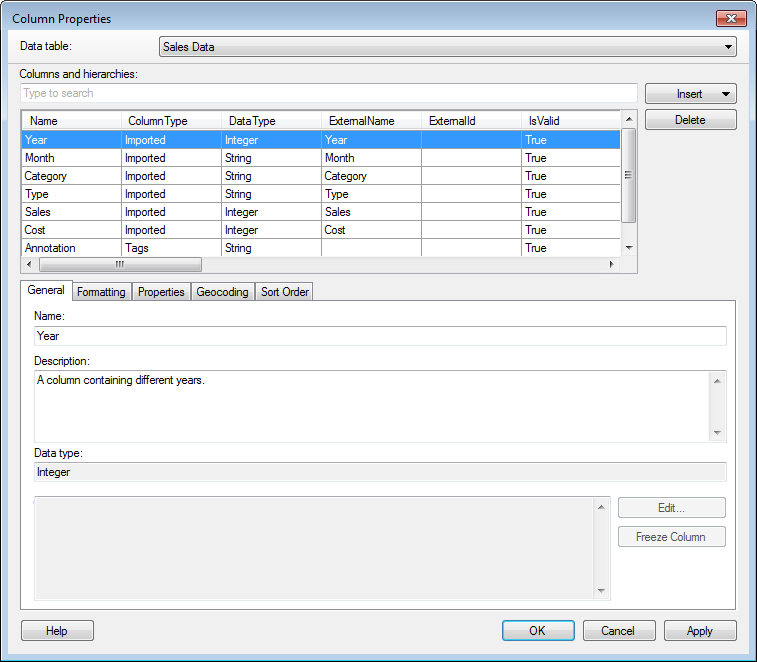The height and width of the screenshot is (662, 757).
Task: Switch to the Formatting tab
Action: pyautogui.click(x=101, y=292)
